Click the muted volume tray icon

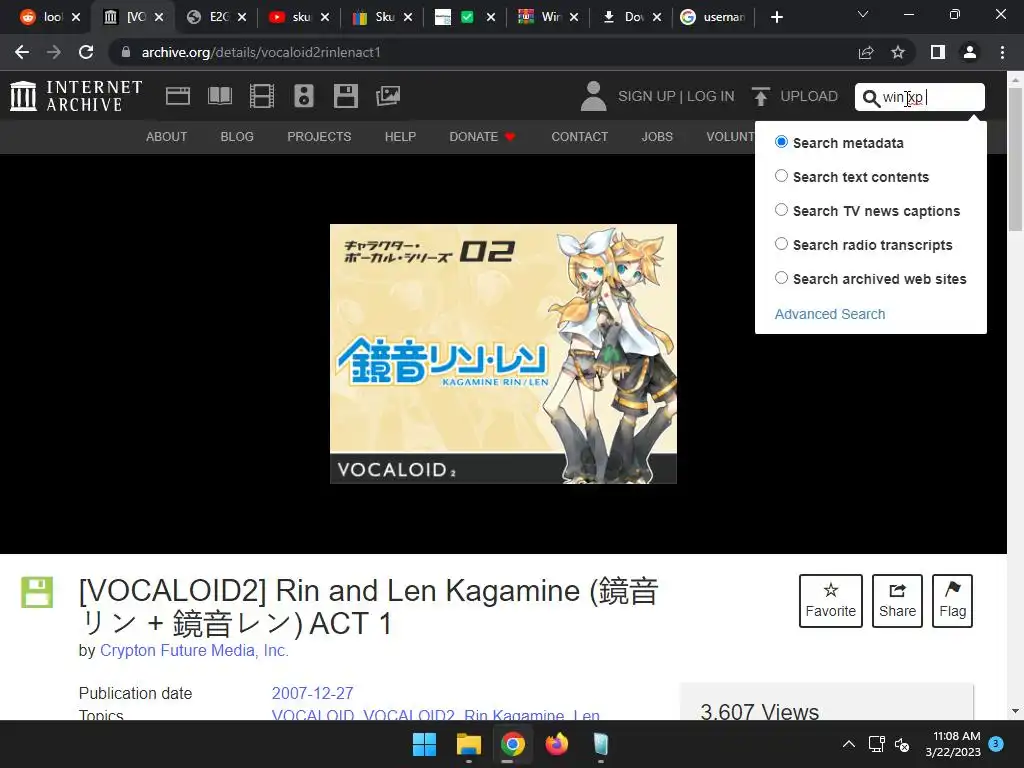coord(902,744)
